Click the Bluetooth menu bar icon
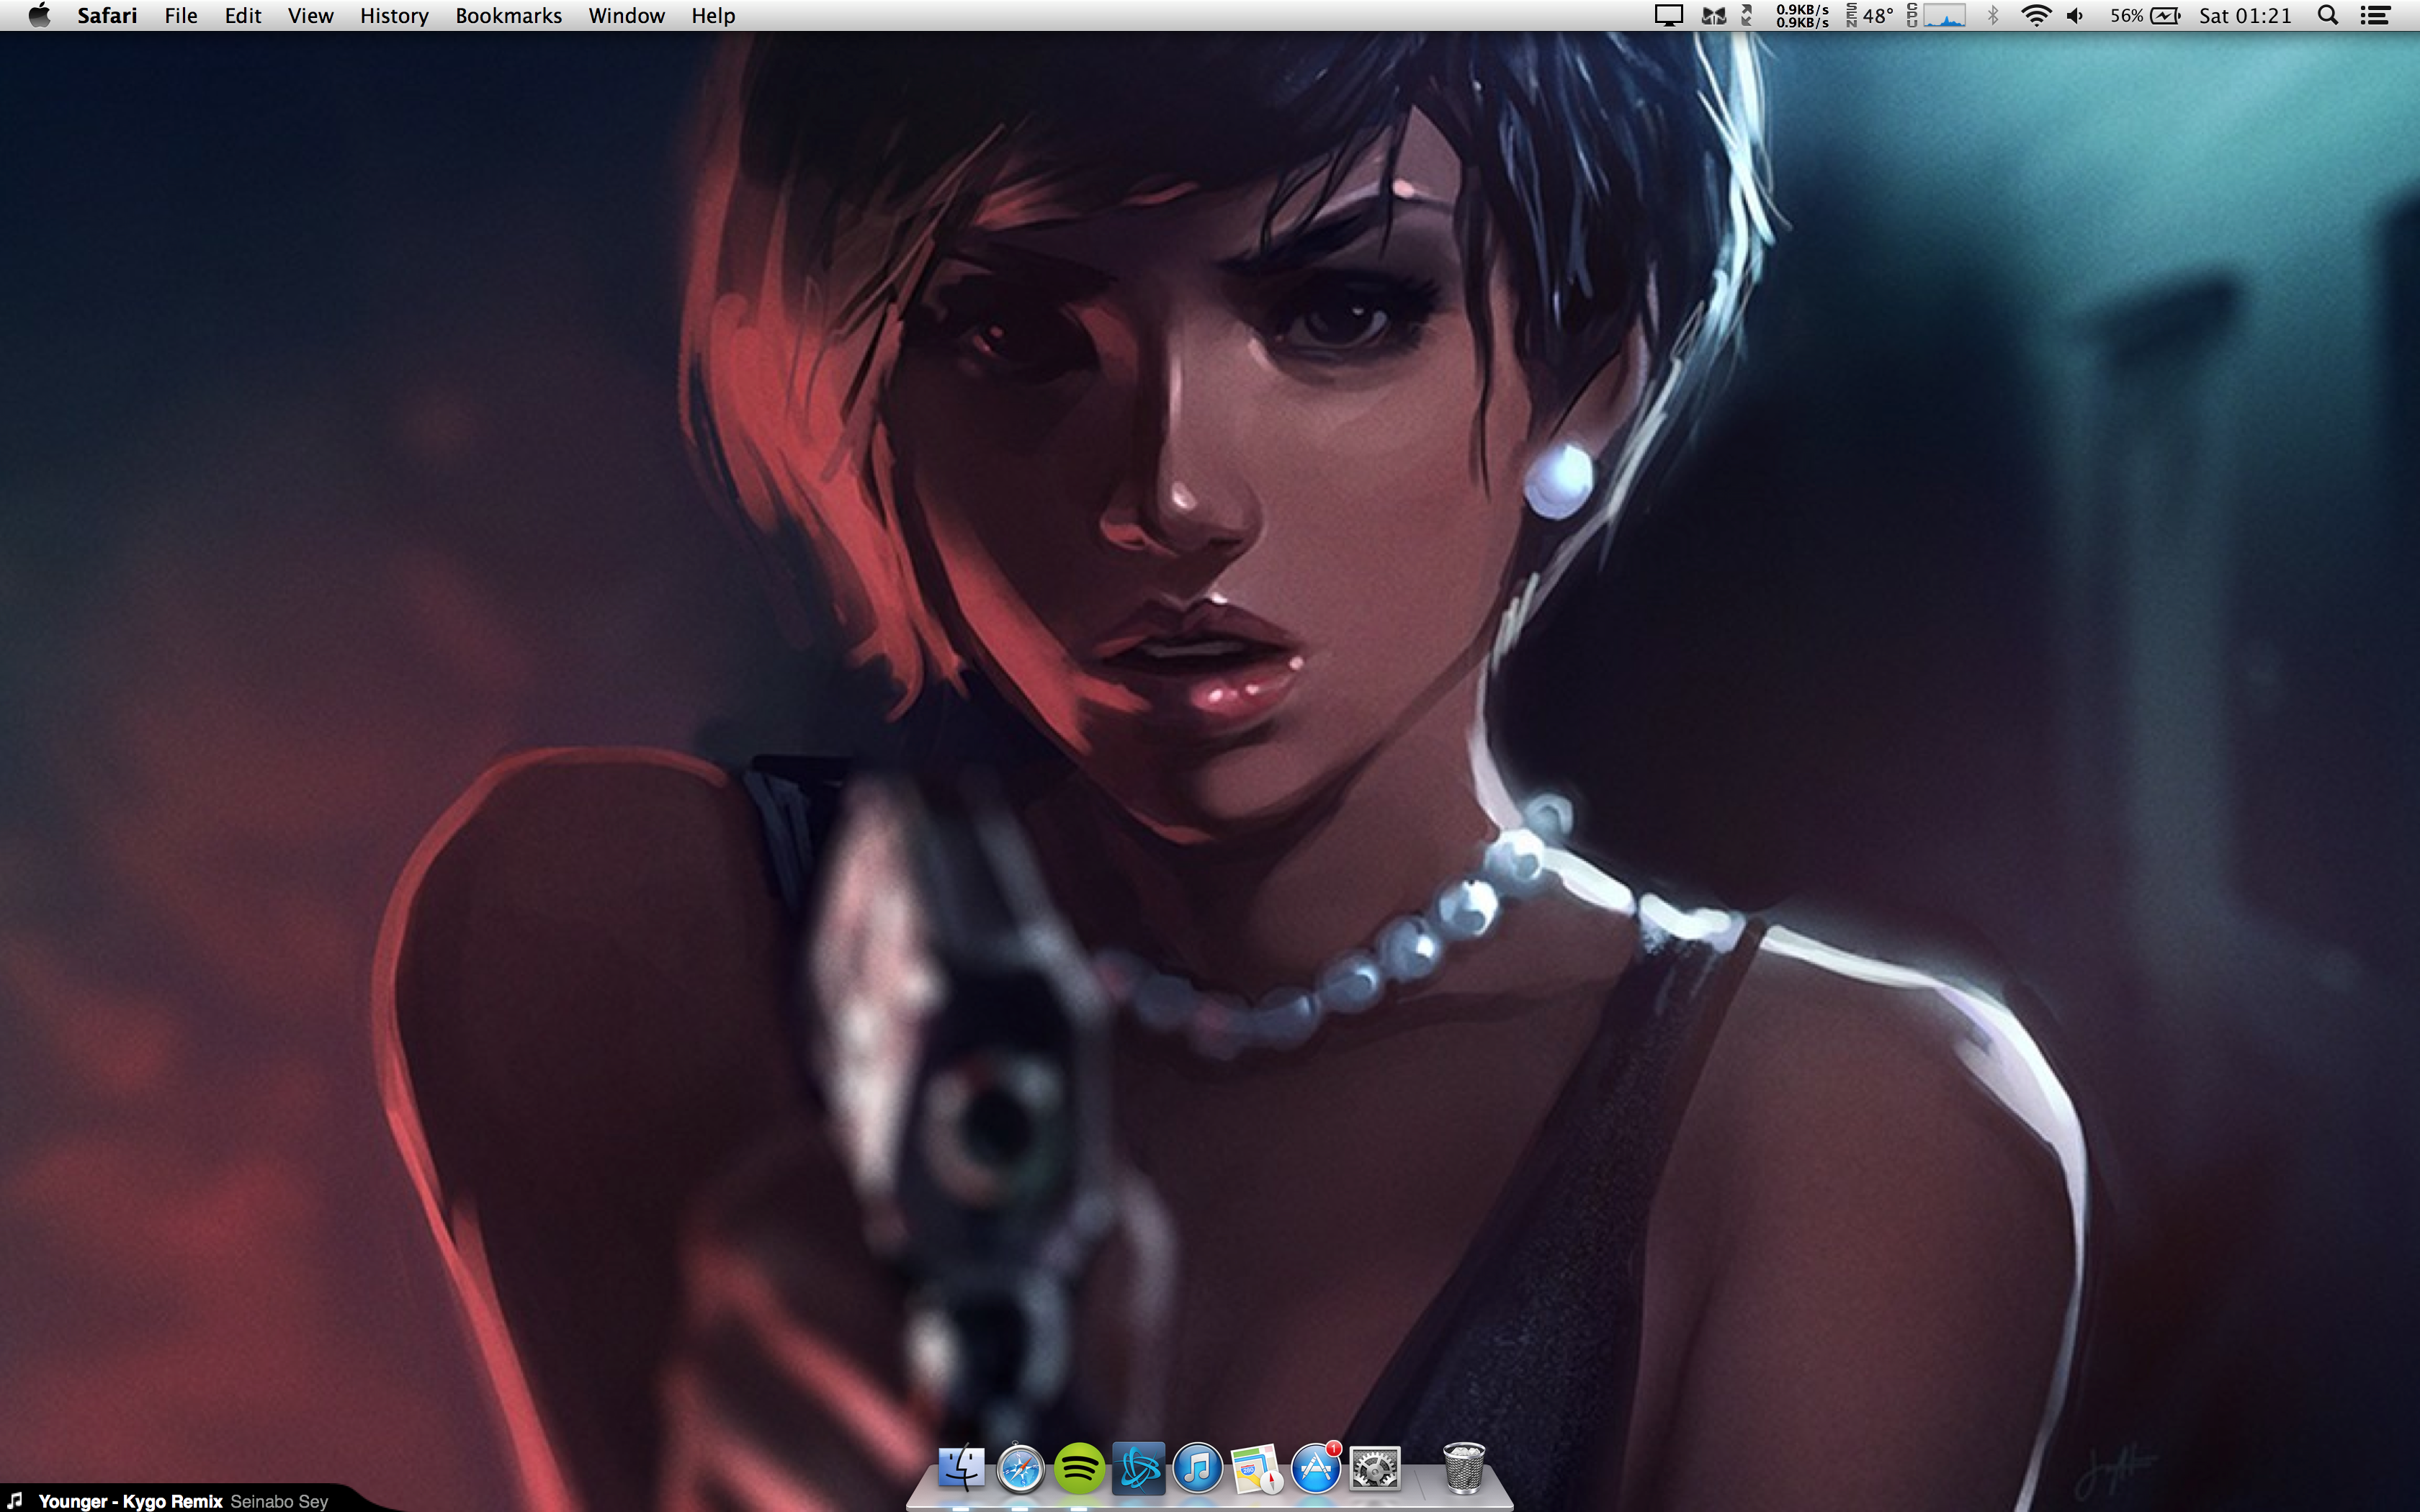 pos(1993,16)
